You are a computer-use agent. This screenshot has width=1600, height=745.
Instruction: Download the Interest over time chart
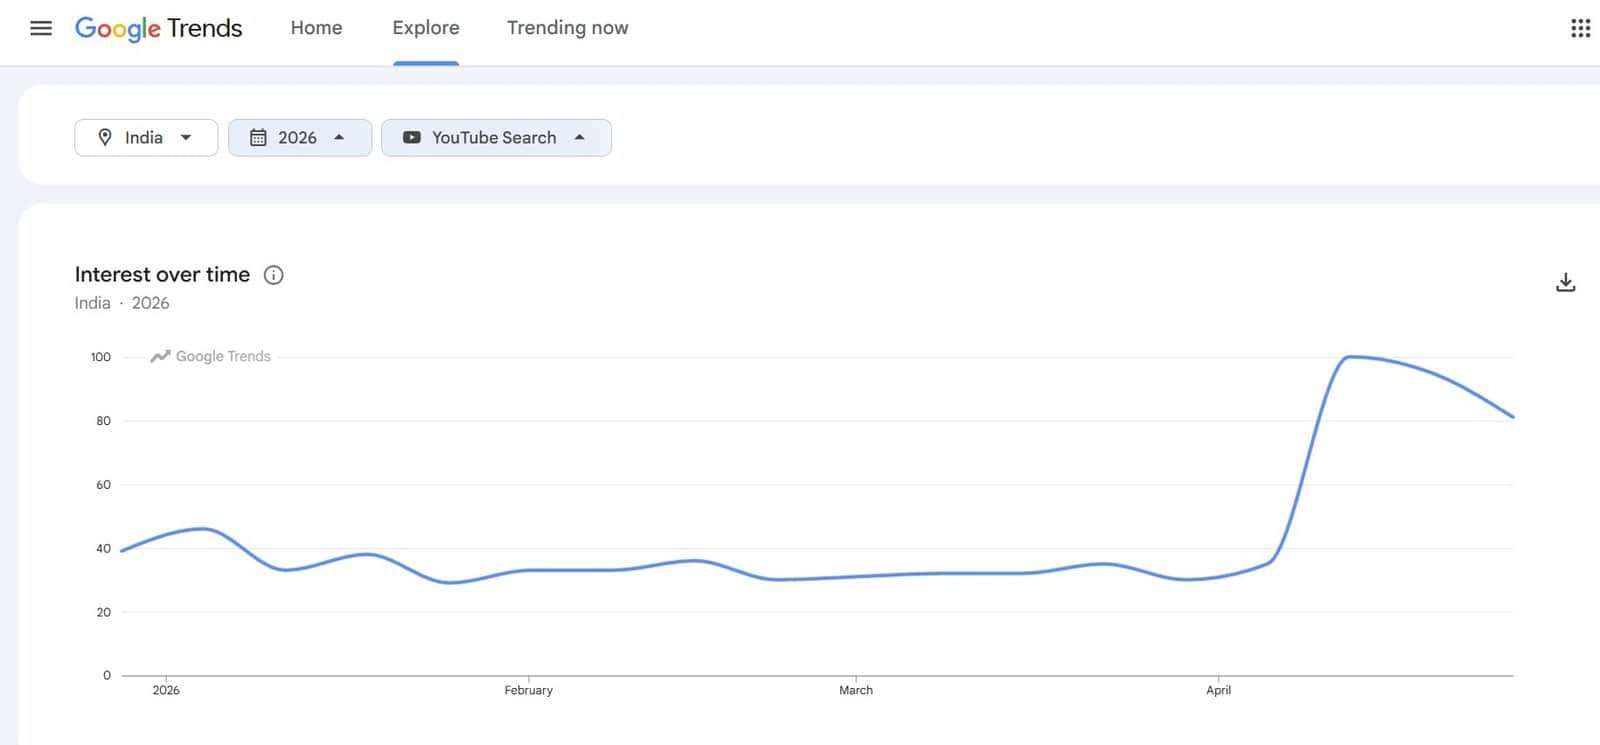click(x=1566, y=283)
